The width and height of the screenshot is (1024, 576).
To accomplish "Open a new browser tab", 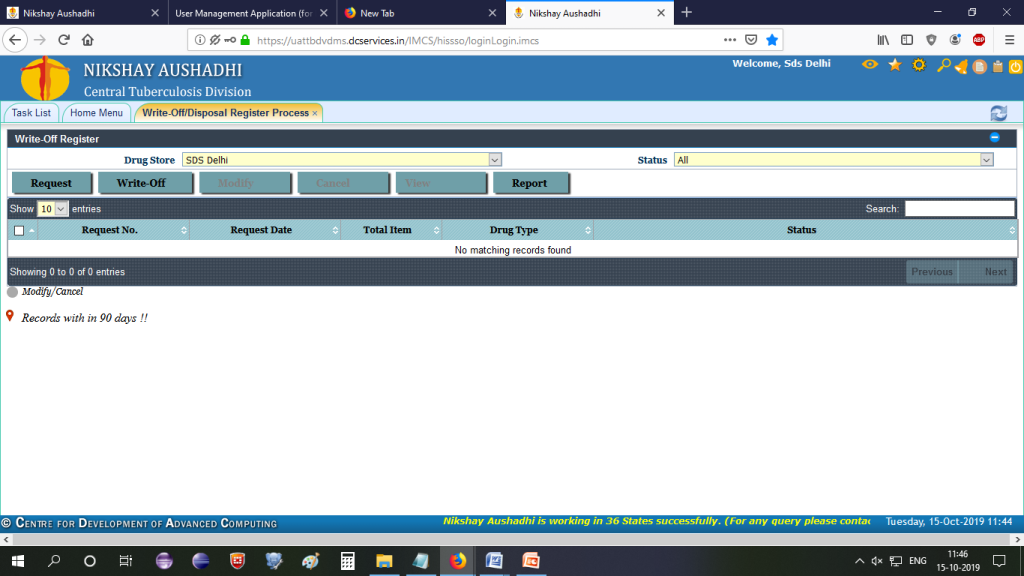I will point(686,12).
